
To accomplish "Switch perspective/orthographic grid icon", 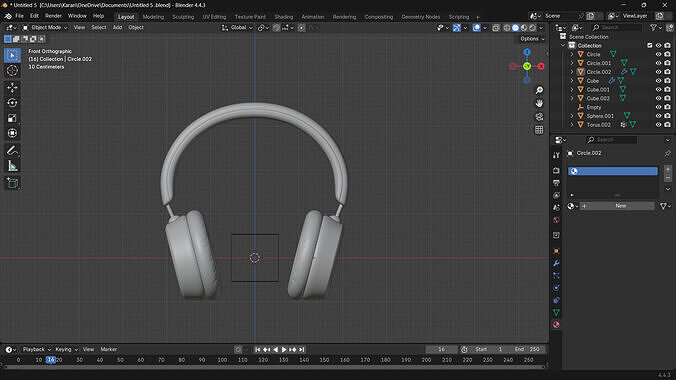I will tap(539, 130).
